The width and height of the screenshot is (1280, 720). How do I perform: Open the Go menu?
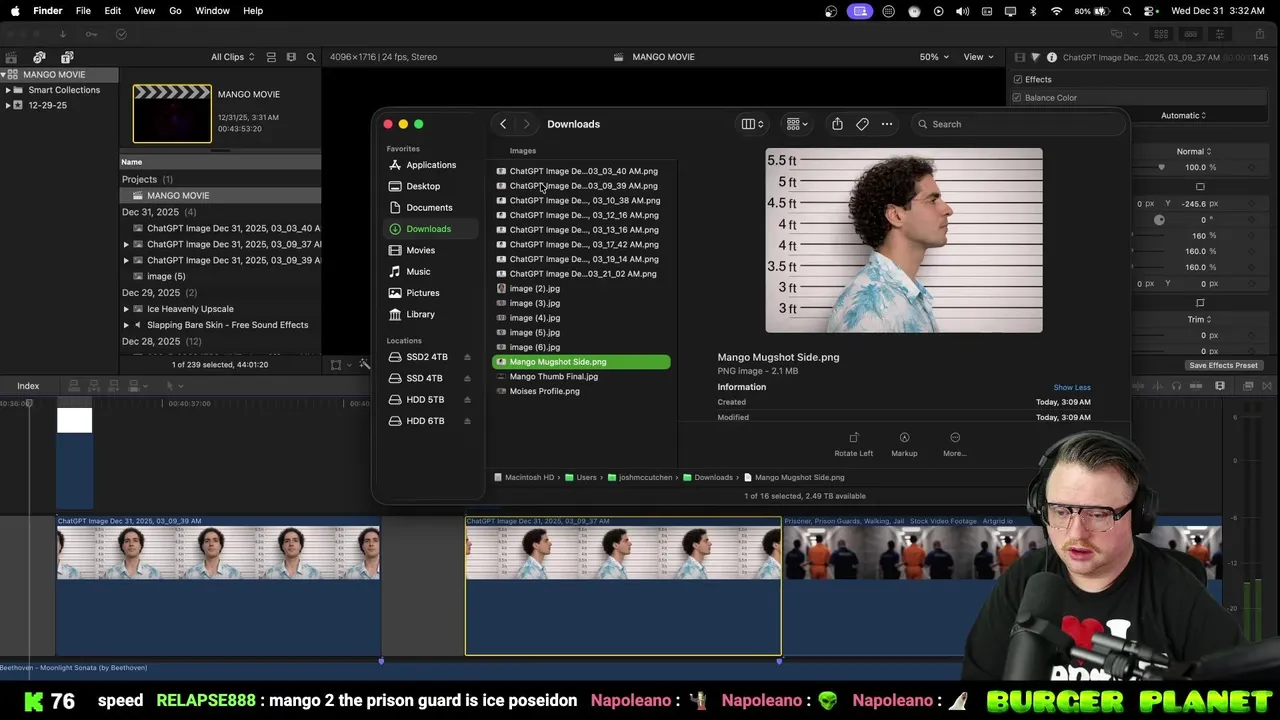pos(175,11)
